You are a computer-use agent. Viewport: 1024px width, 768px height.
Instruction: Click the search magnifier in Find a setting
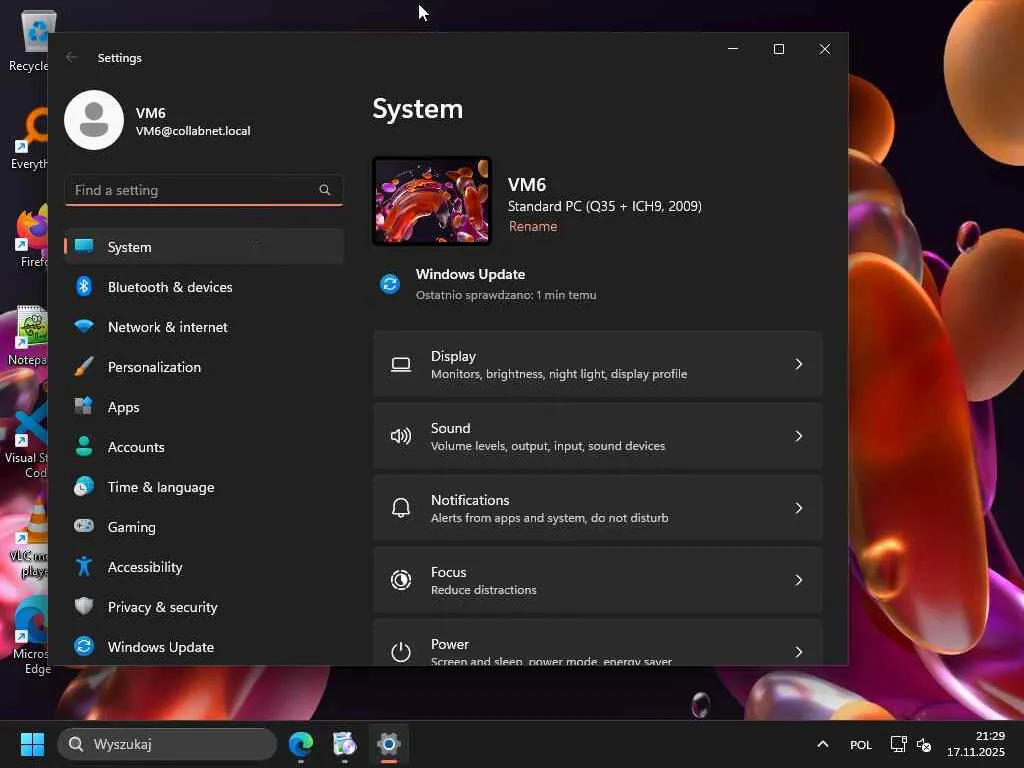(325, 190)
